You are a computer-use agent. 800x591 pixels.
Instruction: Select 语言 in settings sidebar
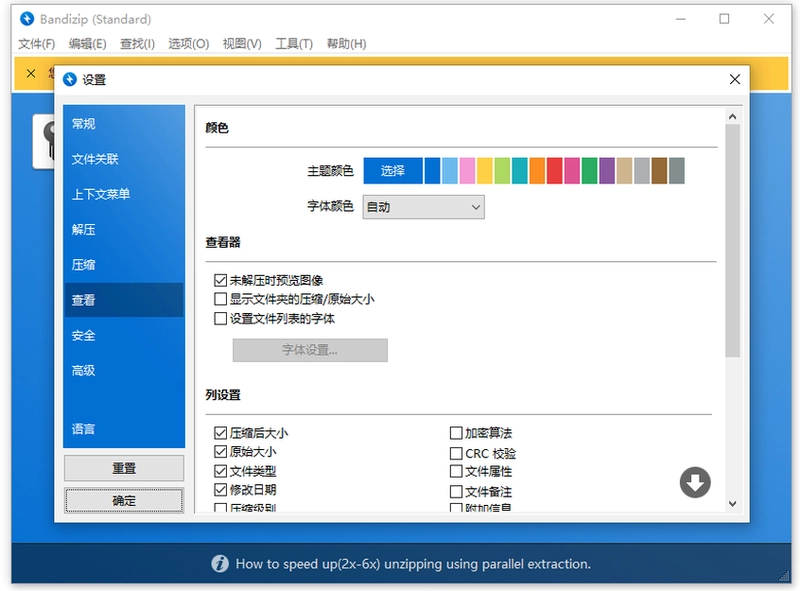123,429
